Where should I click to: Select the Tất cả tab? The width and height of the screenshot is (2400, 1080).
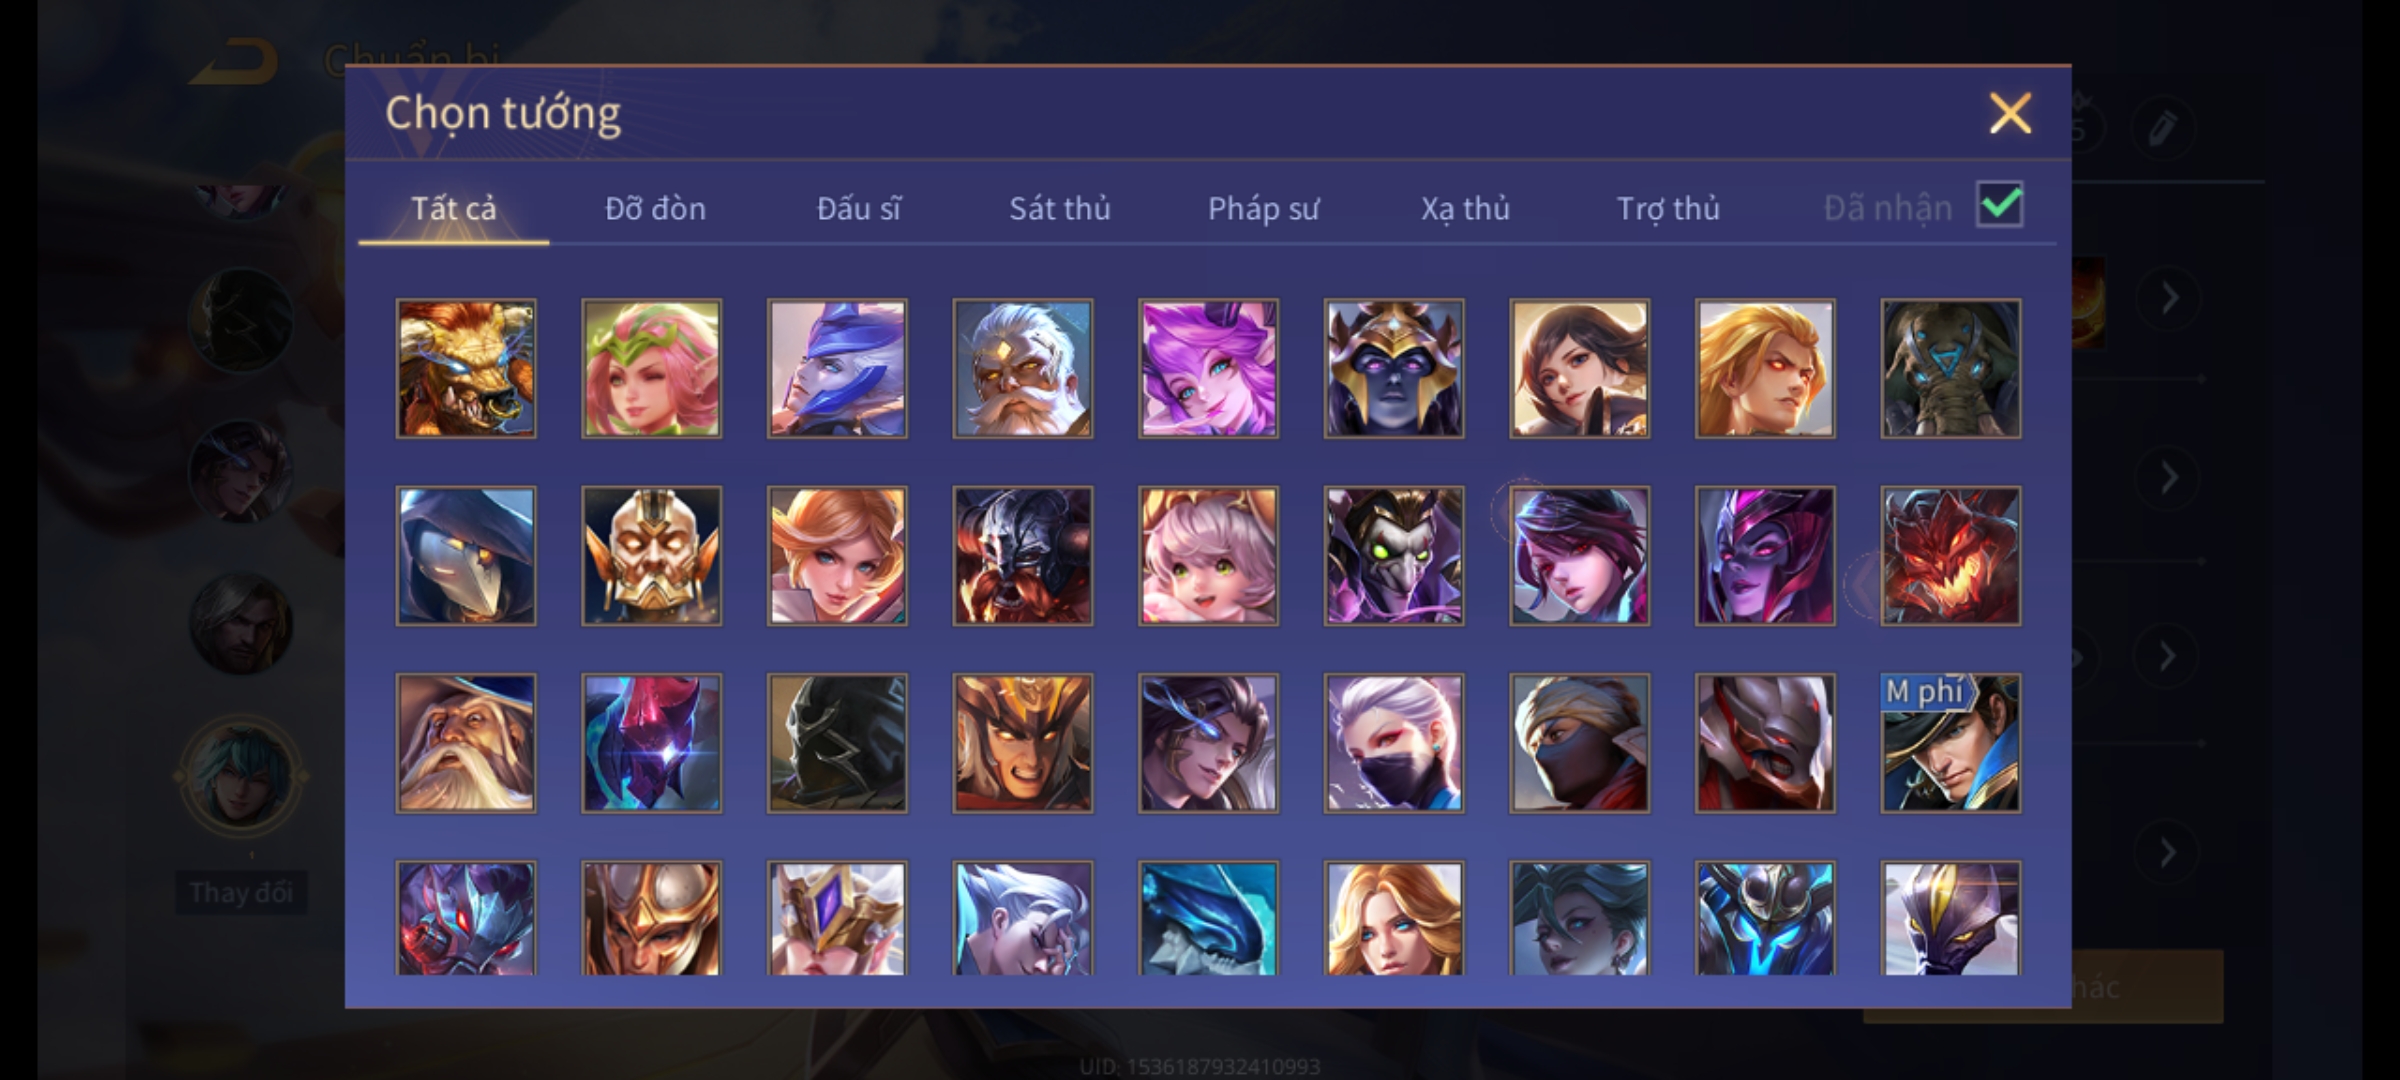coord(453,208)
